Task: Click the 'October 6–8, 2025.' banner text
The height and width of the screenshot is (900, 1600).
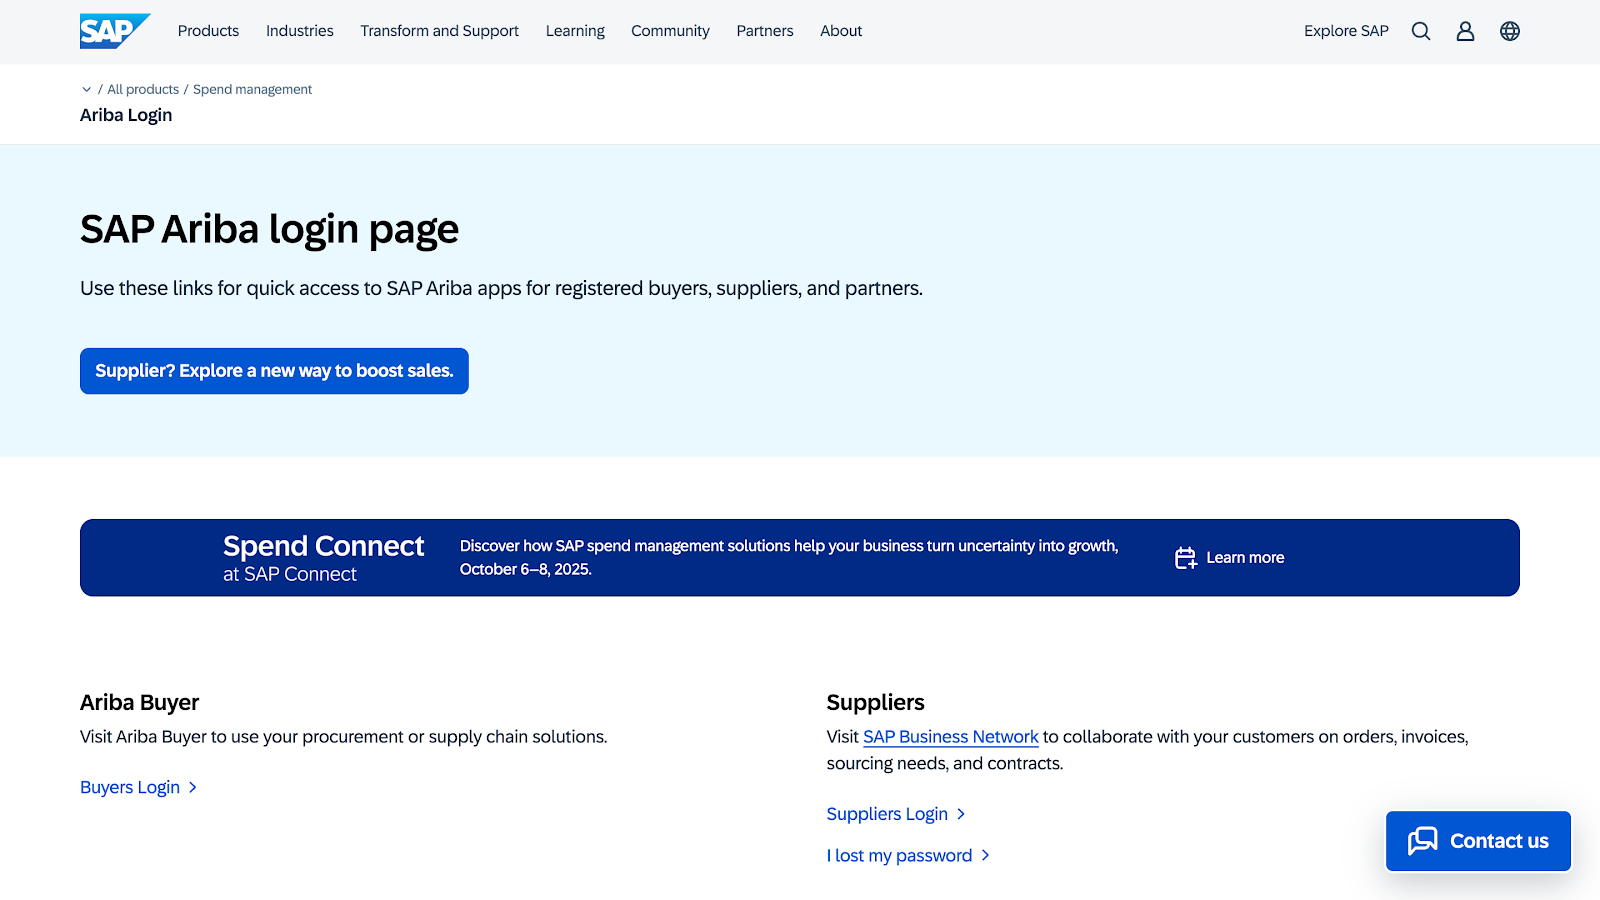Action: point(526,569)
